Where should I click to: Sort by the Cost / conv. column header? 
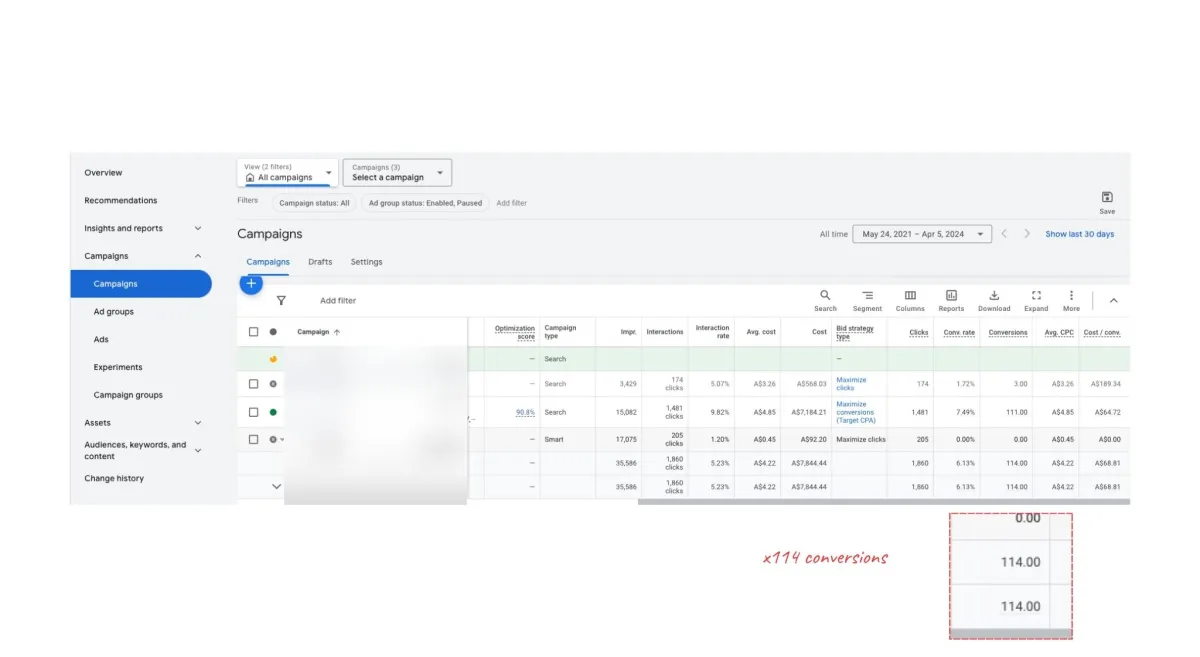(x=1102, y=332)
